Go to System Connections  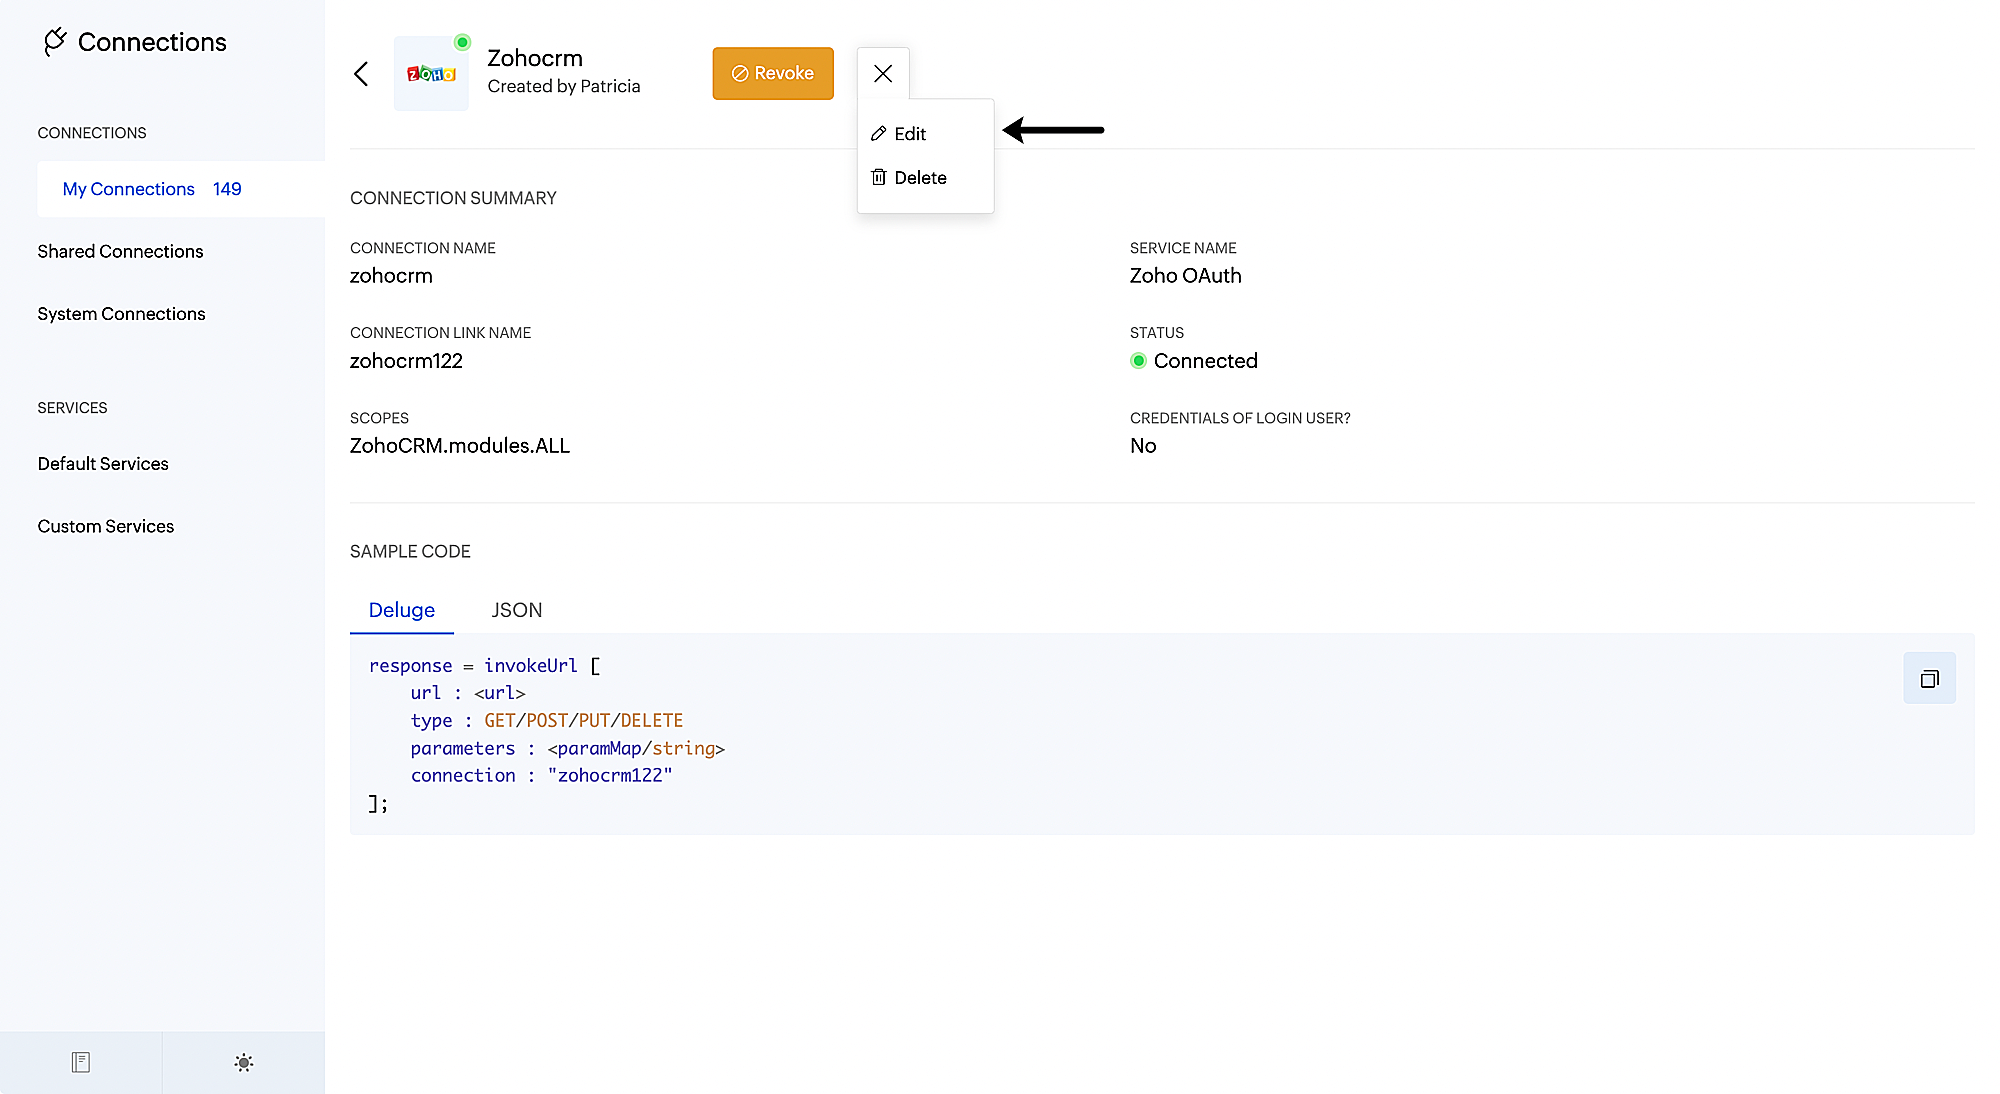tap(121, 314)
